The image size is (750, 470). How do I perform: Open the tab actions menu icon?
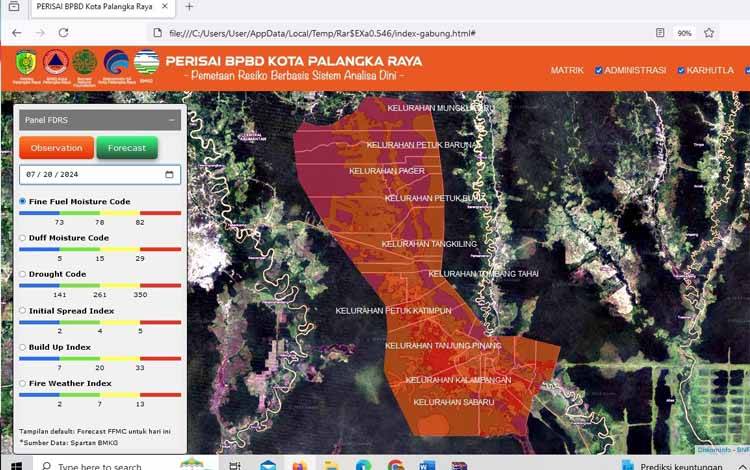click(14, 7)
